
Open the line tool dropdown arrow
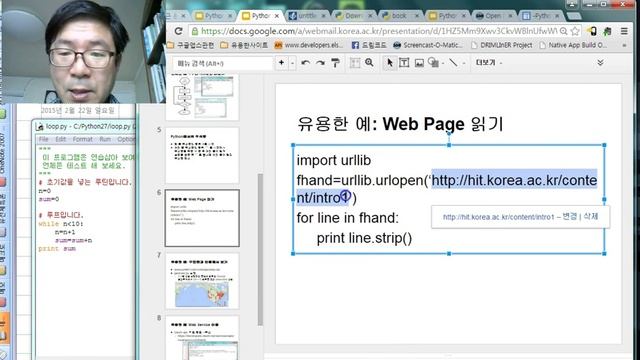click(x=464, y=63)
